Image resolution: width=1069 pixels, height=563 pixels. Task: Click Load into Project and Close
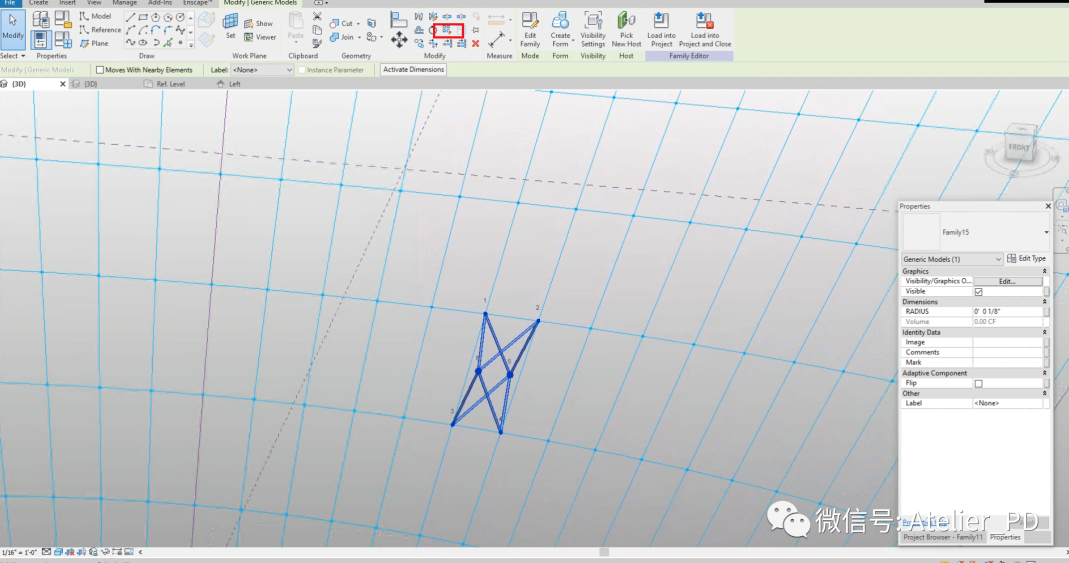point(705,30)
